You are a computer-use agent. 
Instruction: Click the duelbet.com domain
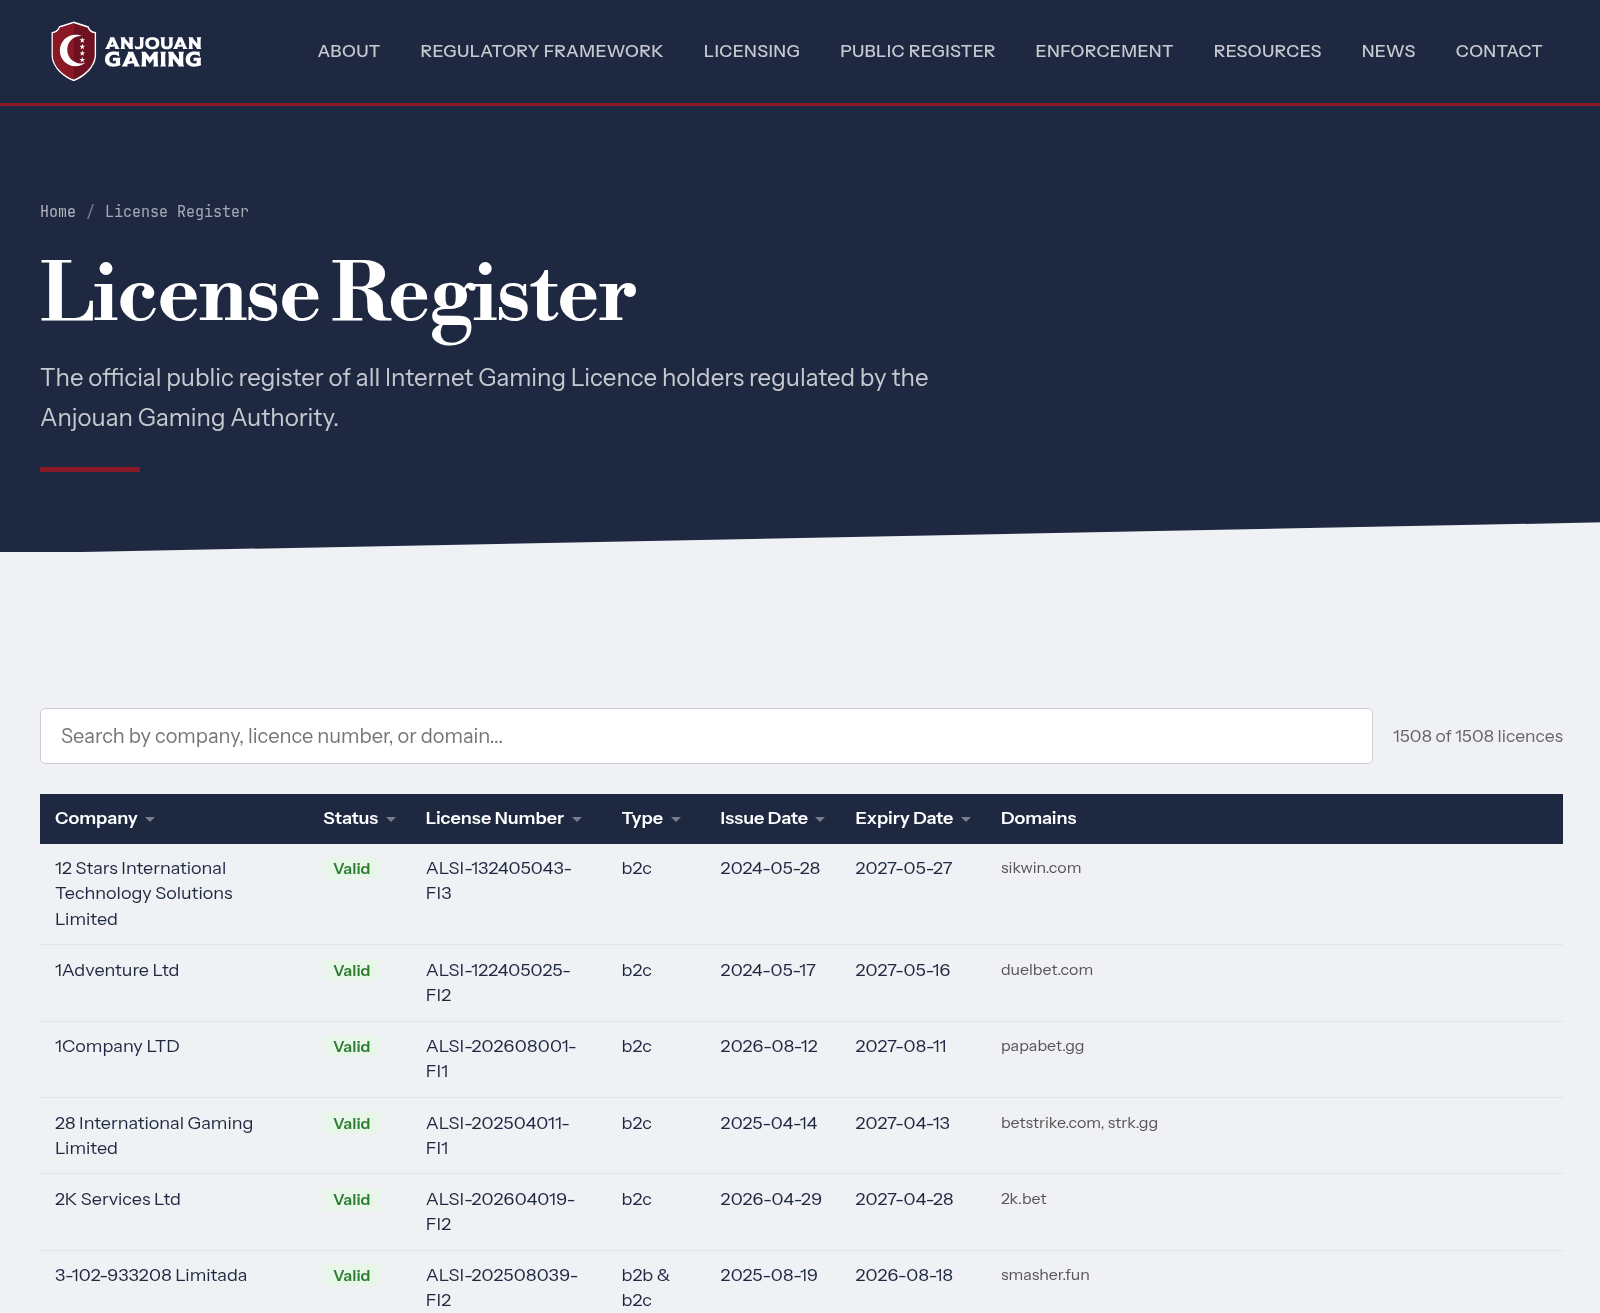click(1047, 970)
